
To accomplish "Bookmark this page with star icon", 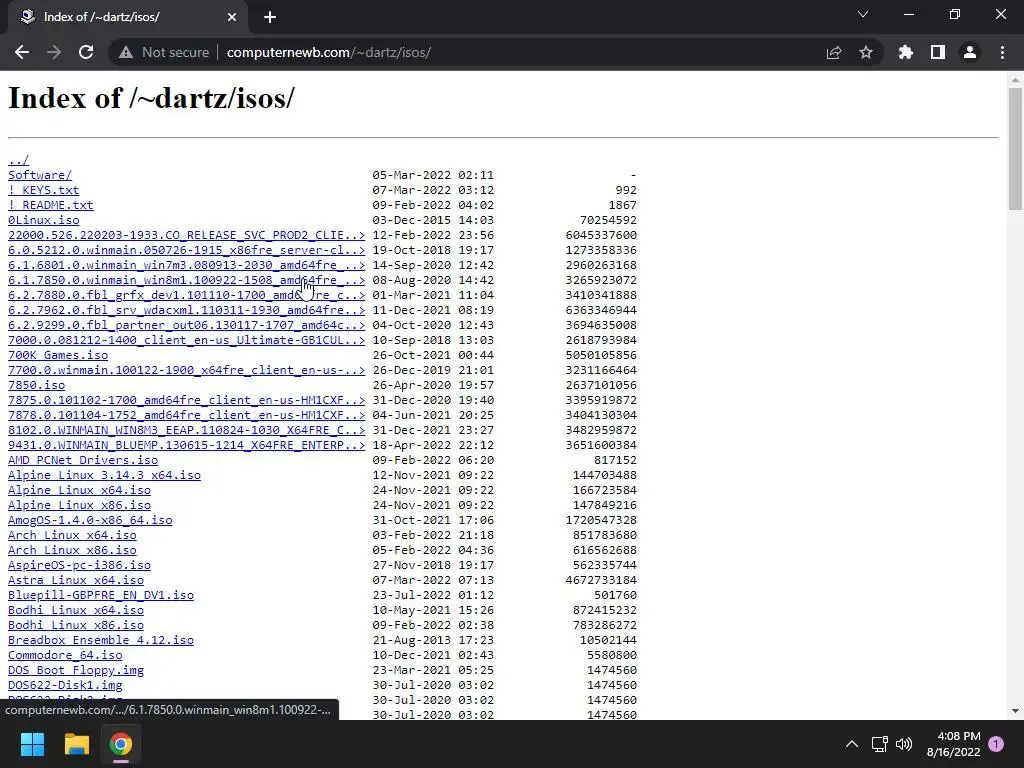I will 866,52.
